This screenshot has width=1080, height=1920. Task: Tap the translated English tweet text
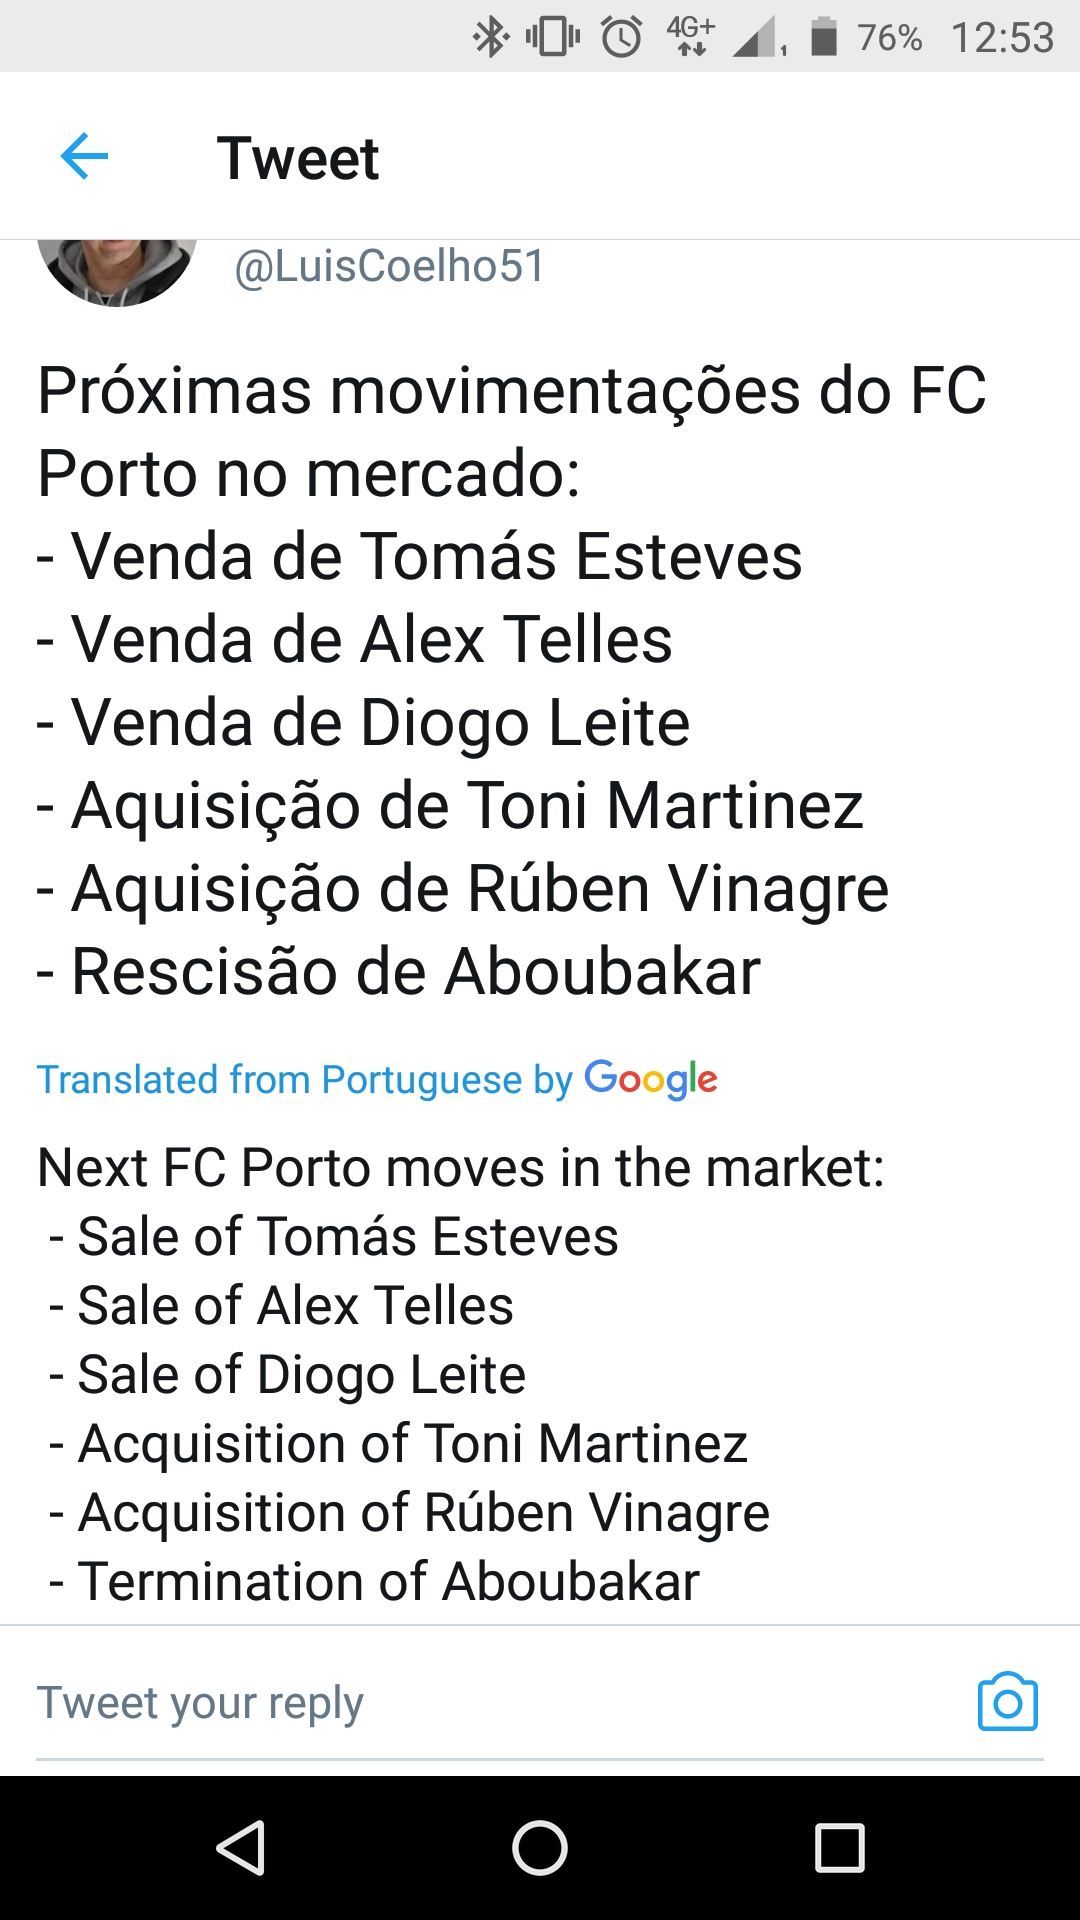pyautogui.click(x=460, y=1375)
